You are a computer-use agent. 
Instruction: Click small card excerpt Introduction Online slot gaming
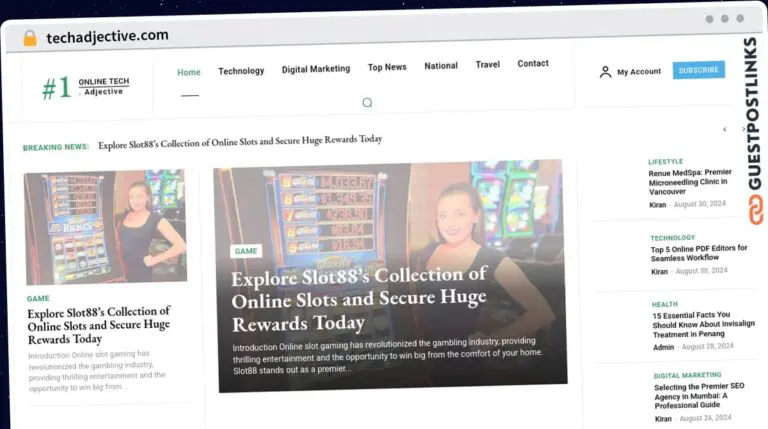[96, 371]
